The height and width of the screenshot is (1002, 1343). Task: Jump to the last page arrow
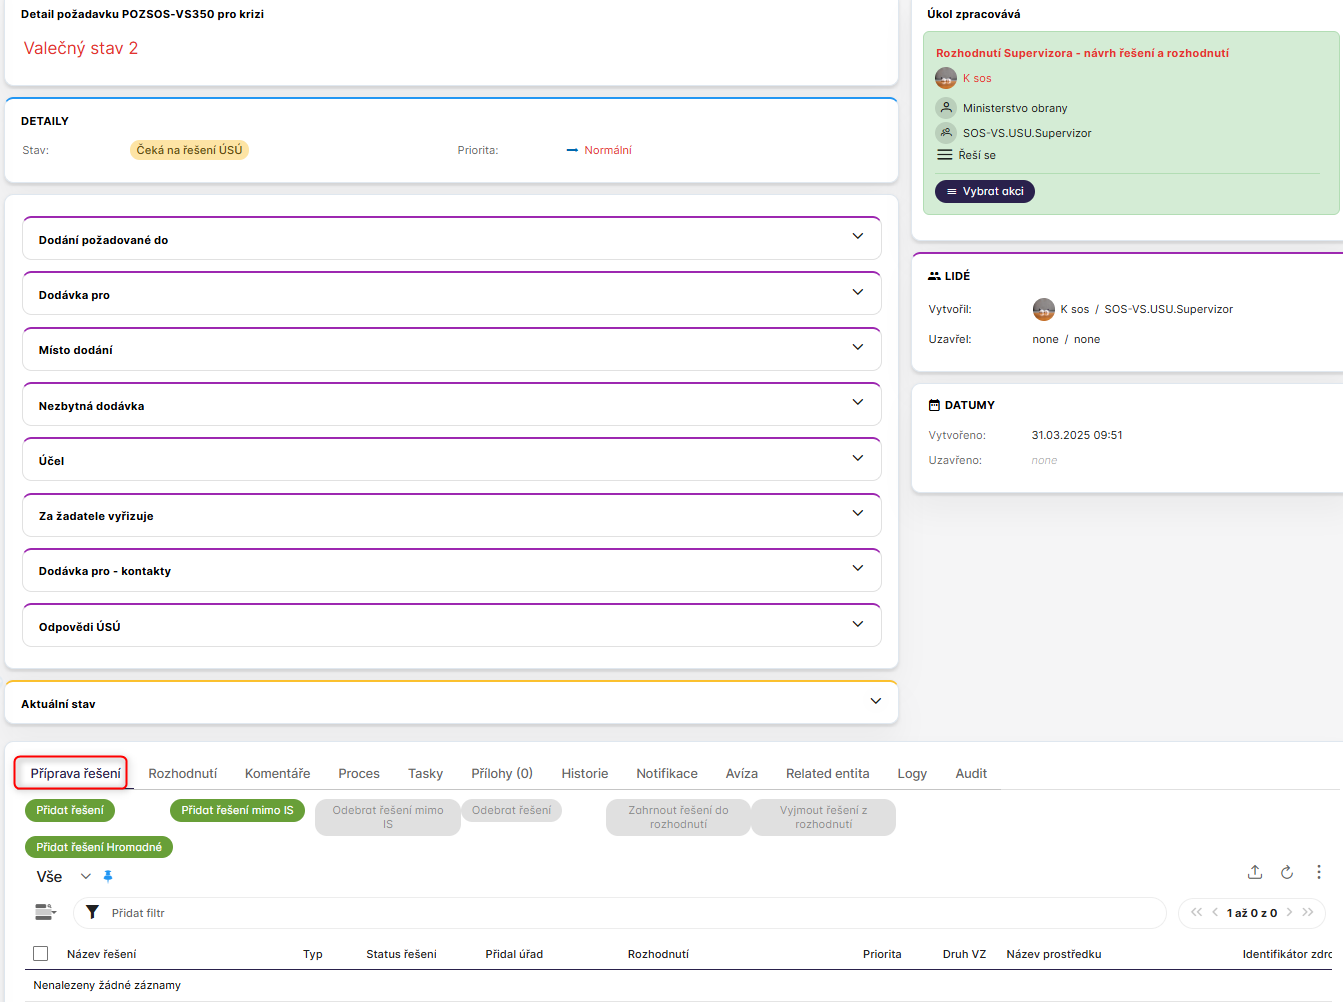(1308, 912)
